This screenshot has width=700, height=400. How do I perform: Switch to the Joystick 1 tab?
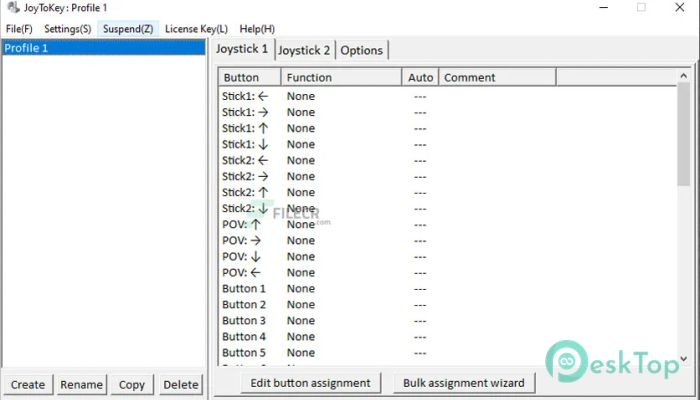click(x=242, y=49)
